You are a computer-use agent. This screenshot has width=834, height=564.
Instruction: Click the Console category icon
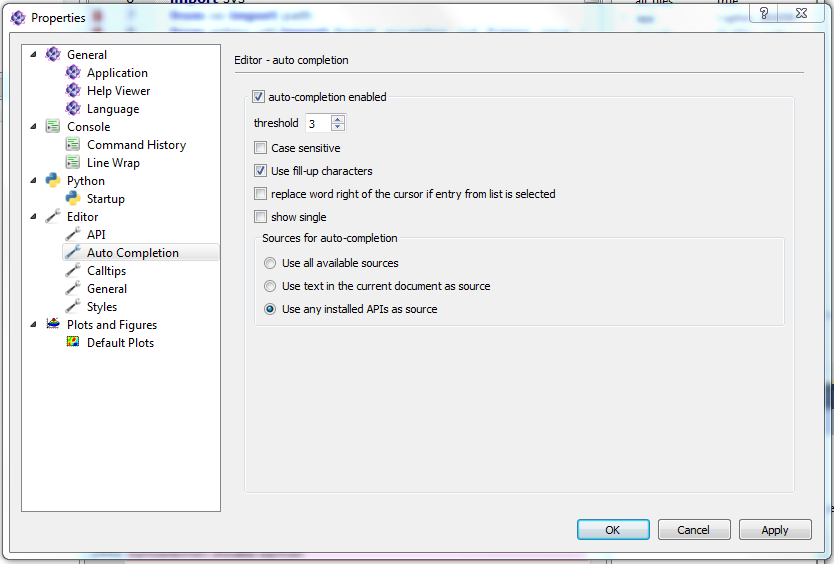click(x=53, y=127)
